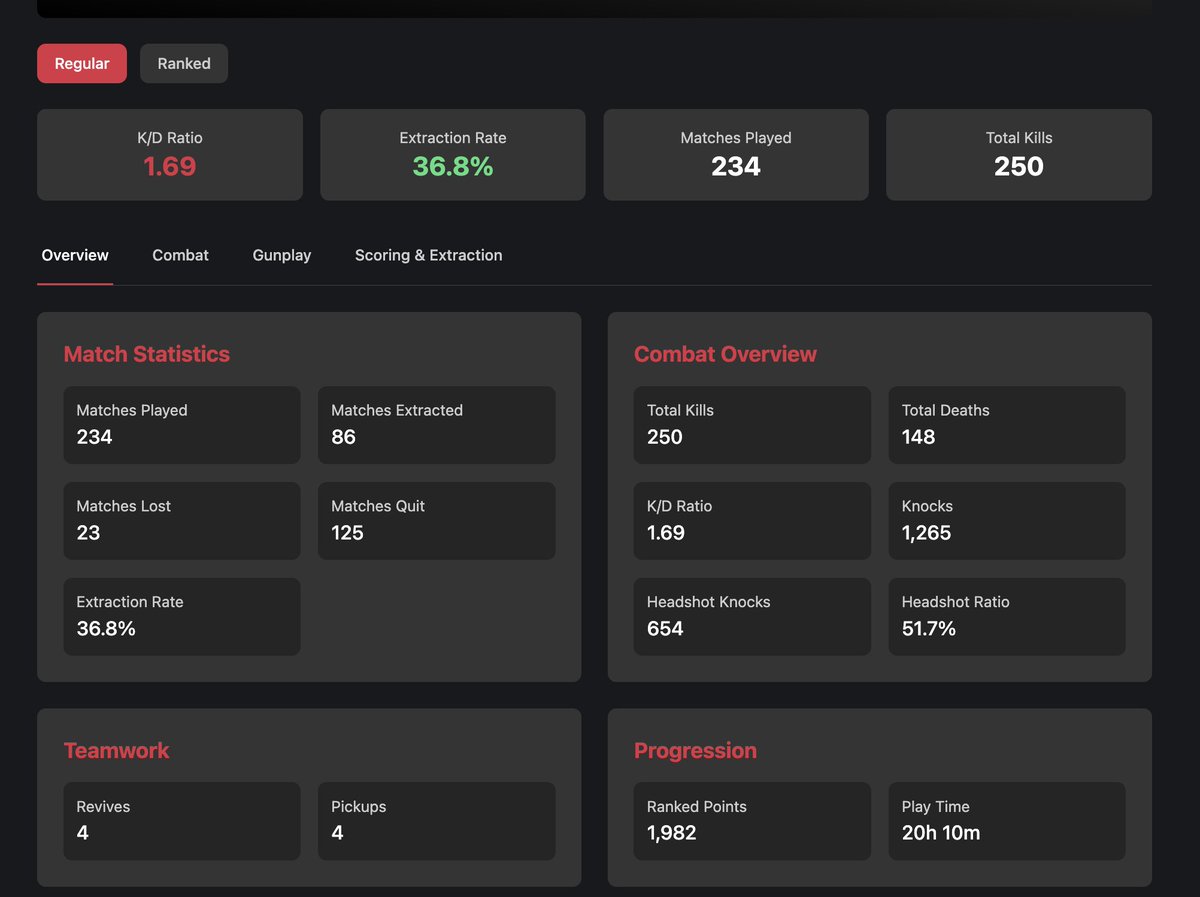This screenshot has width=1200, height=897.
Task: Click the Play Time stat card
Action: point(1007,821)
